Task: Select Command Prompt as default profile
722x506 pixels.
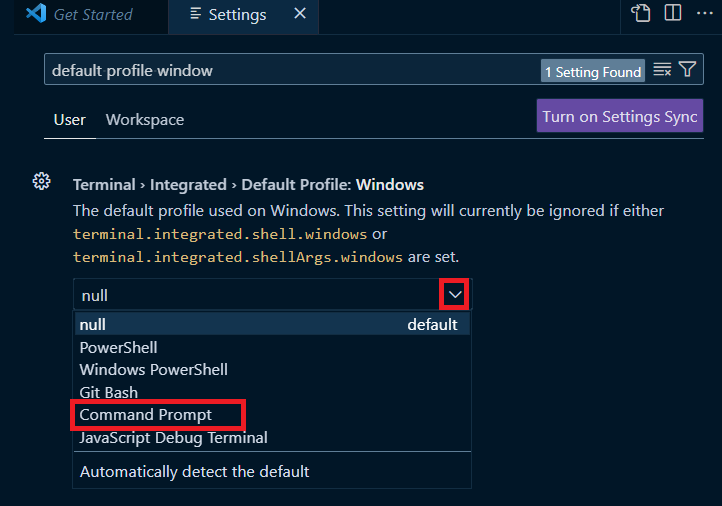Action: (272, 415)
